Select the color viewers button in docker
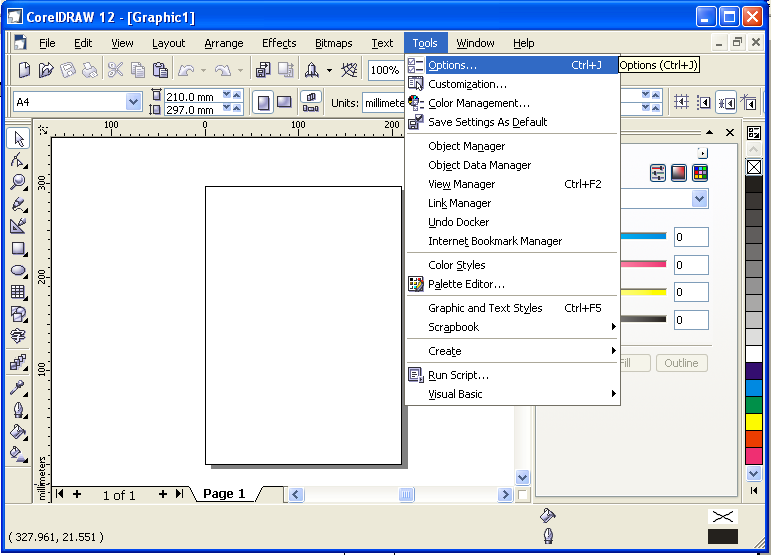Image resolution: width=771 pixels, height=555 pixels. pos(679,173)
